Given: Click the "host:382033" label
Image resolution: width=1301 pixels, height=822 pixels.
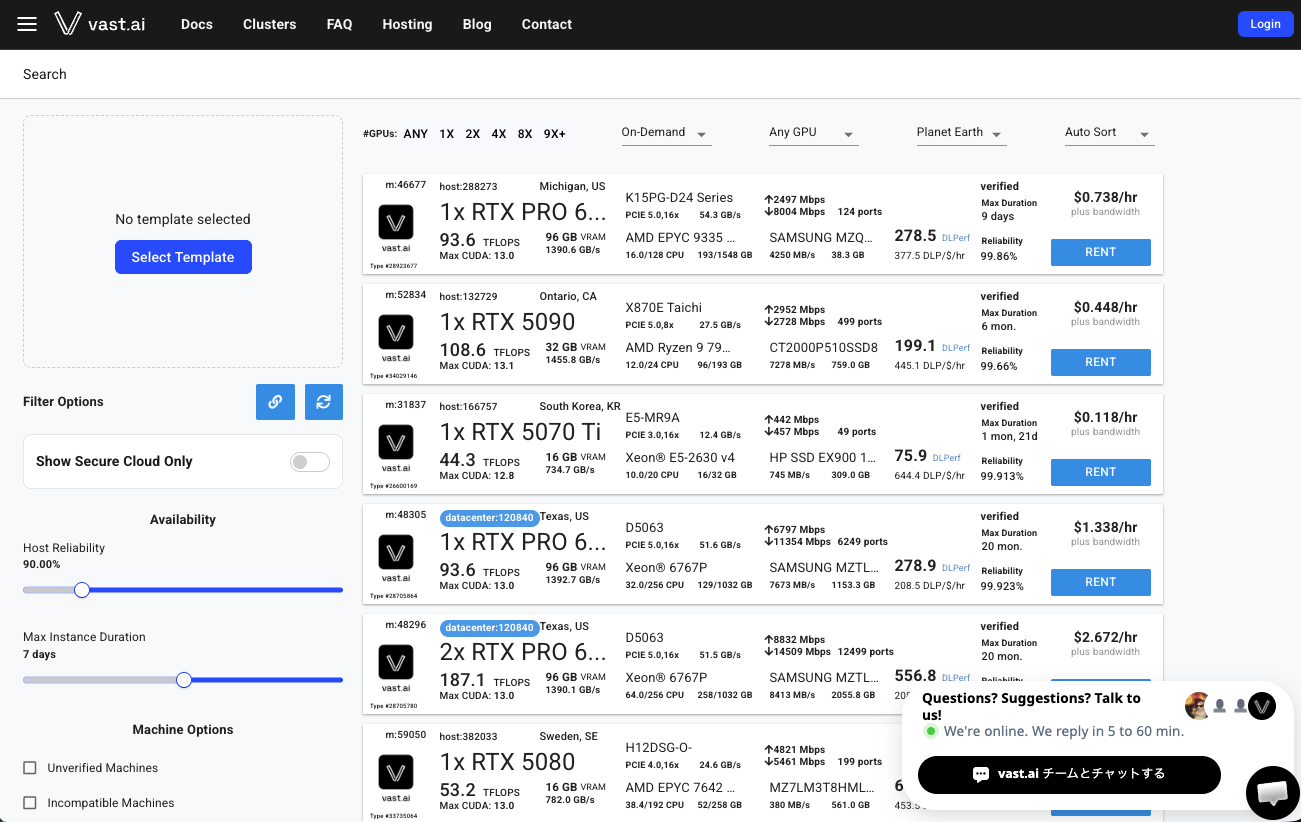Looking at the screenshot, I should pyautogui.click(x=468, y=736).
